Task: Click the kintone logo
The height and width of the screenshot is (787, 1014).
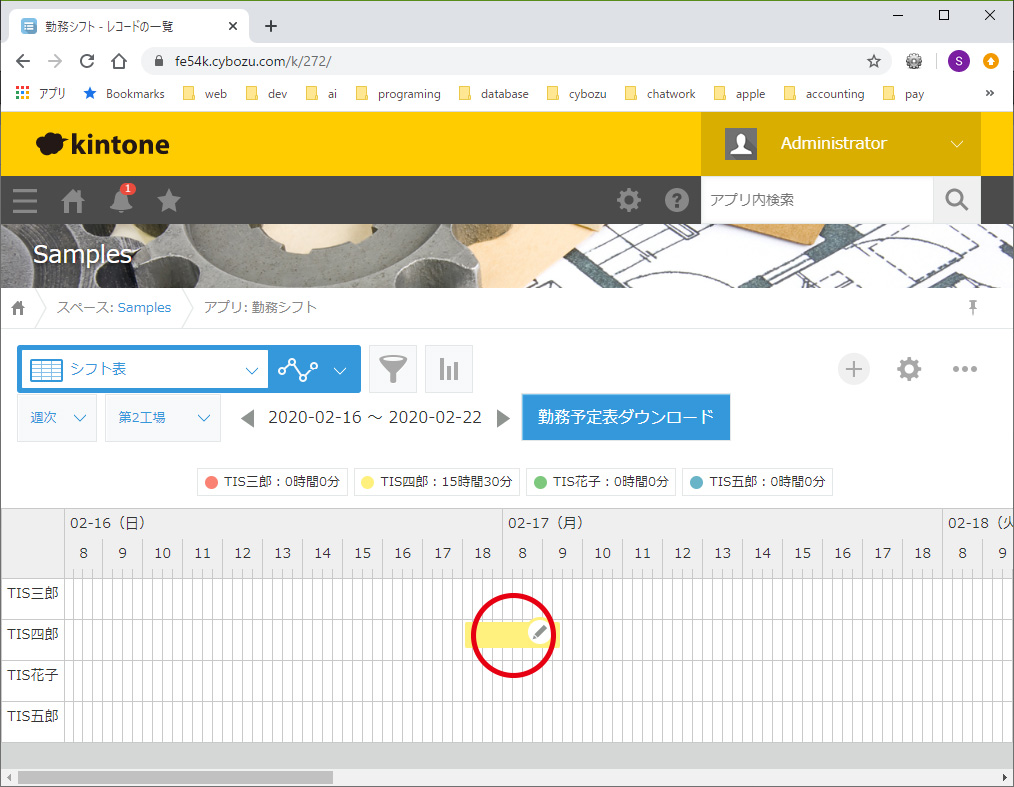Action: [x=103, y=144]
